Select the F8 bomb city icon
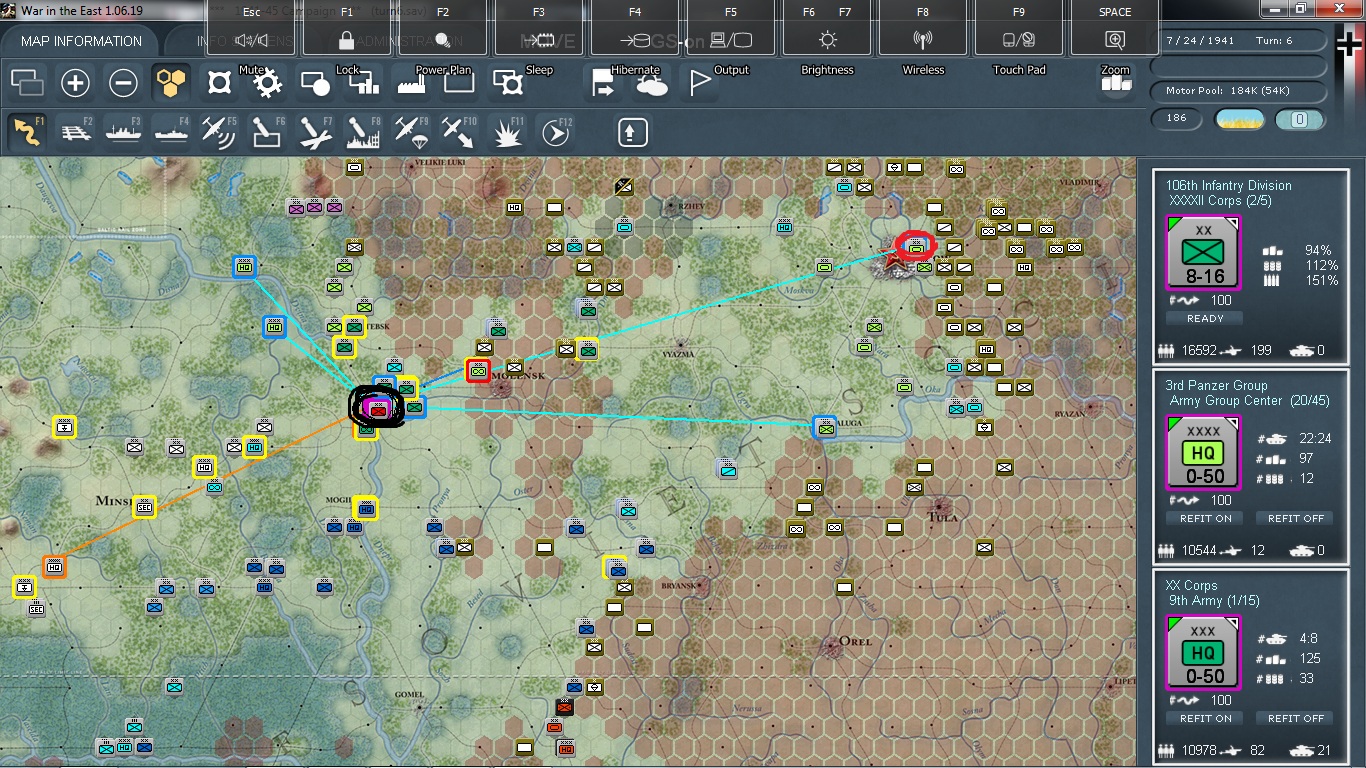This screenshot has height=768, width=1366. click(363, 132)
